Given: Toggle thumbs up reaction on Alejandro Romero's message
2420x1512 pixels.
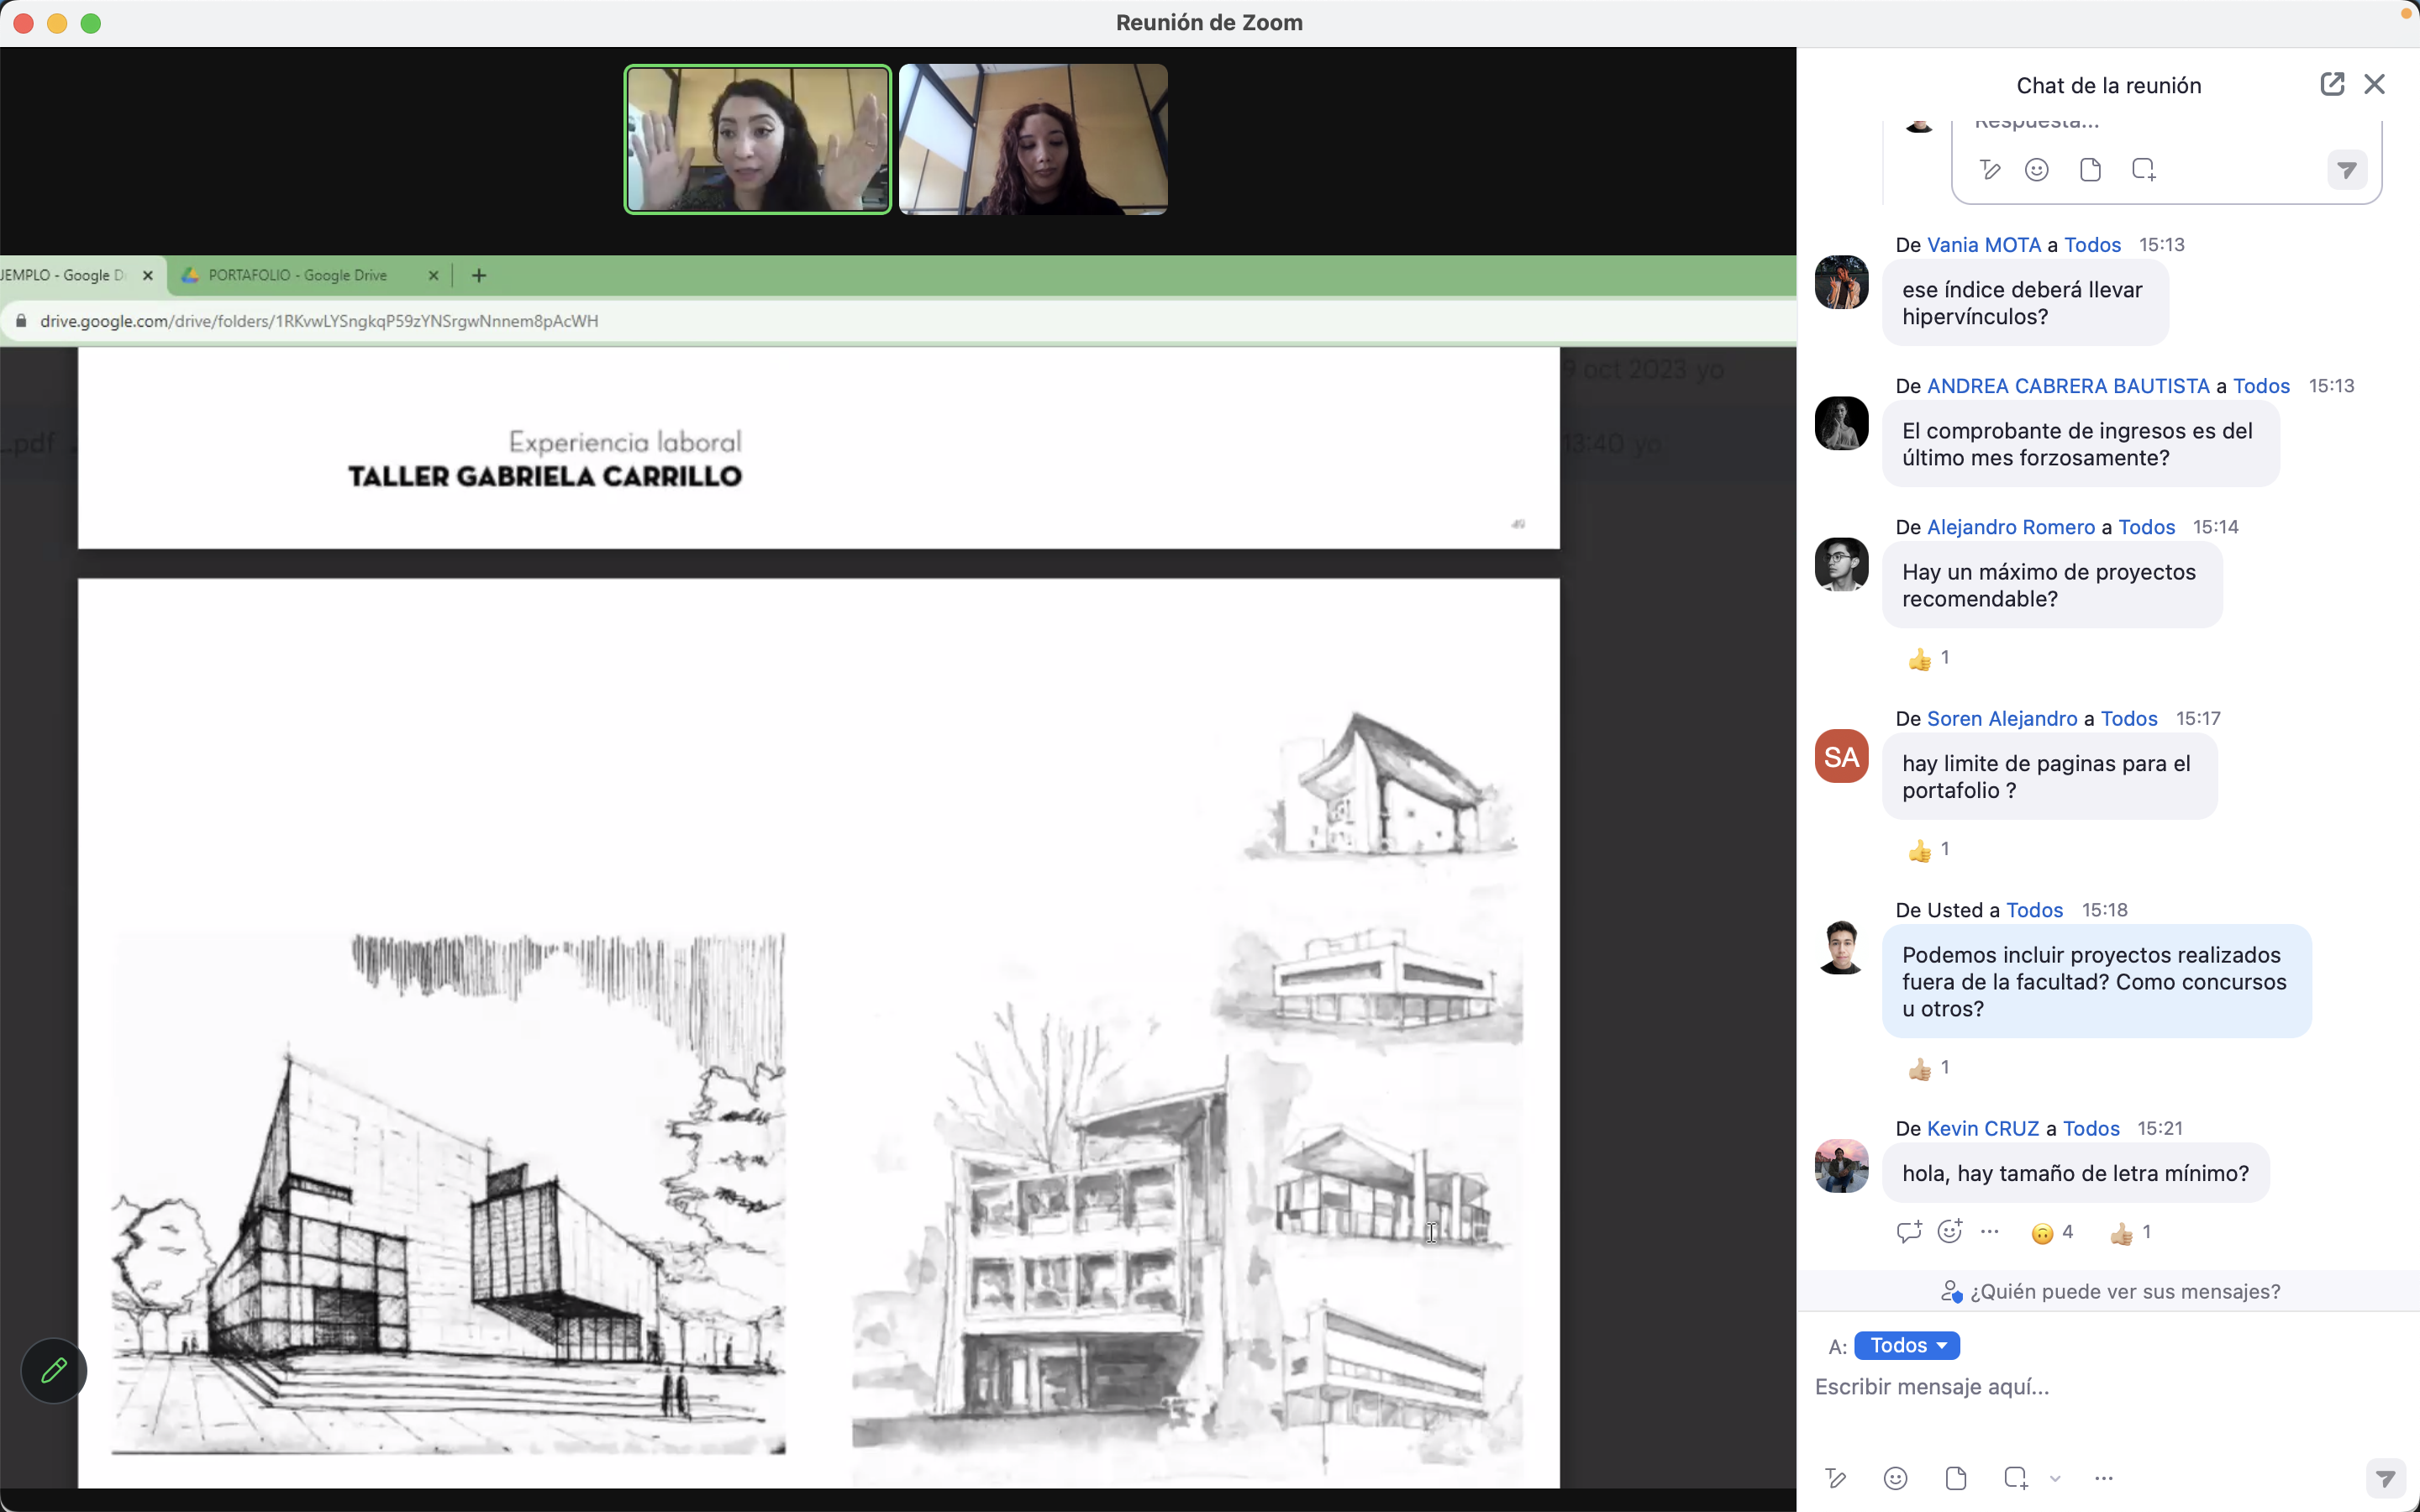Looking at the screenshot, I should (1929, 658).
